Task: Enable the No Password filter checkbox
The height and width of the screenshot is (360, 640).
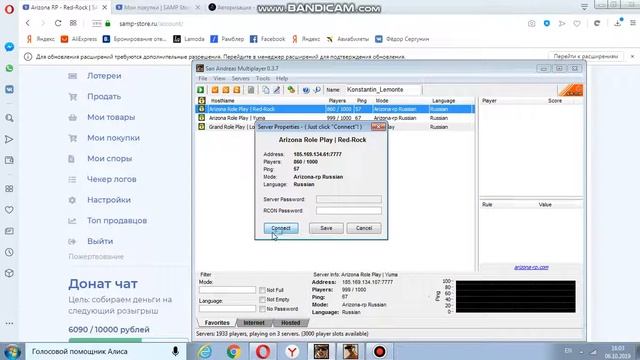Action: [262, 309]
